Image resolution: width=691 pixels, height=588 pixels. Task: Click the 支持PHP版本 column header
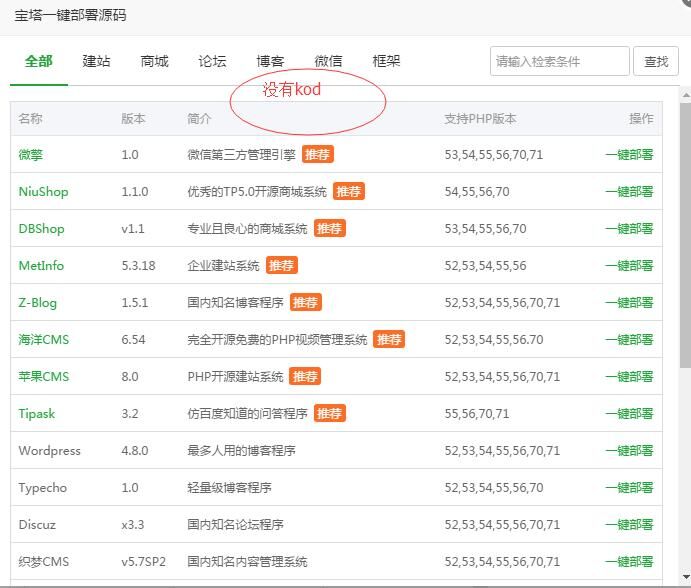(x=480, y=119)
